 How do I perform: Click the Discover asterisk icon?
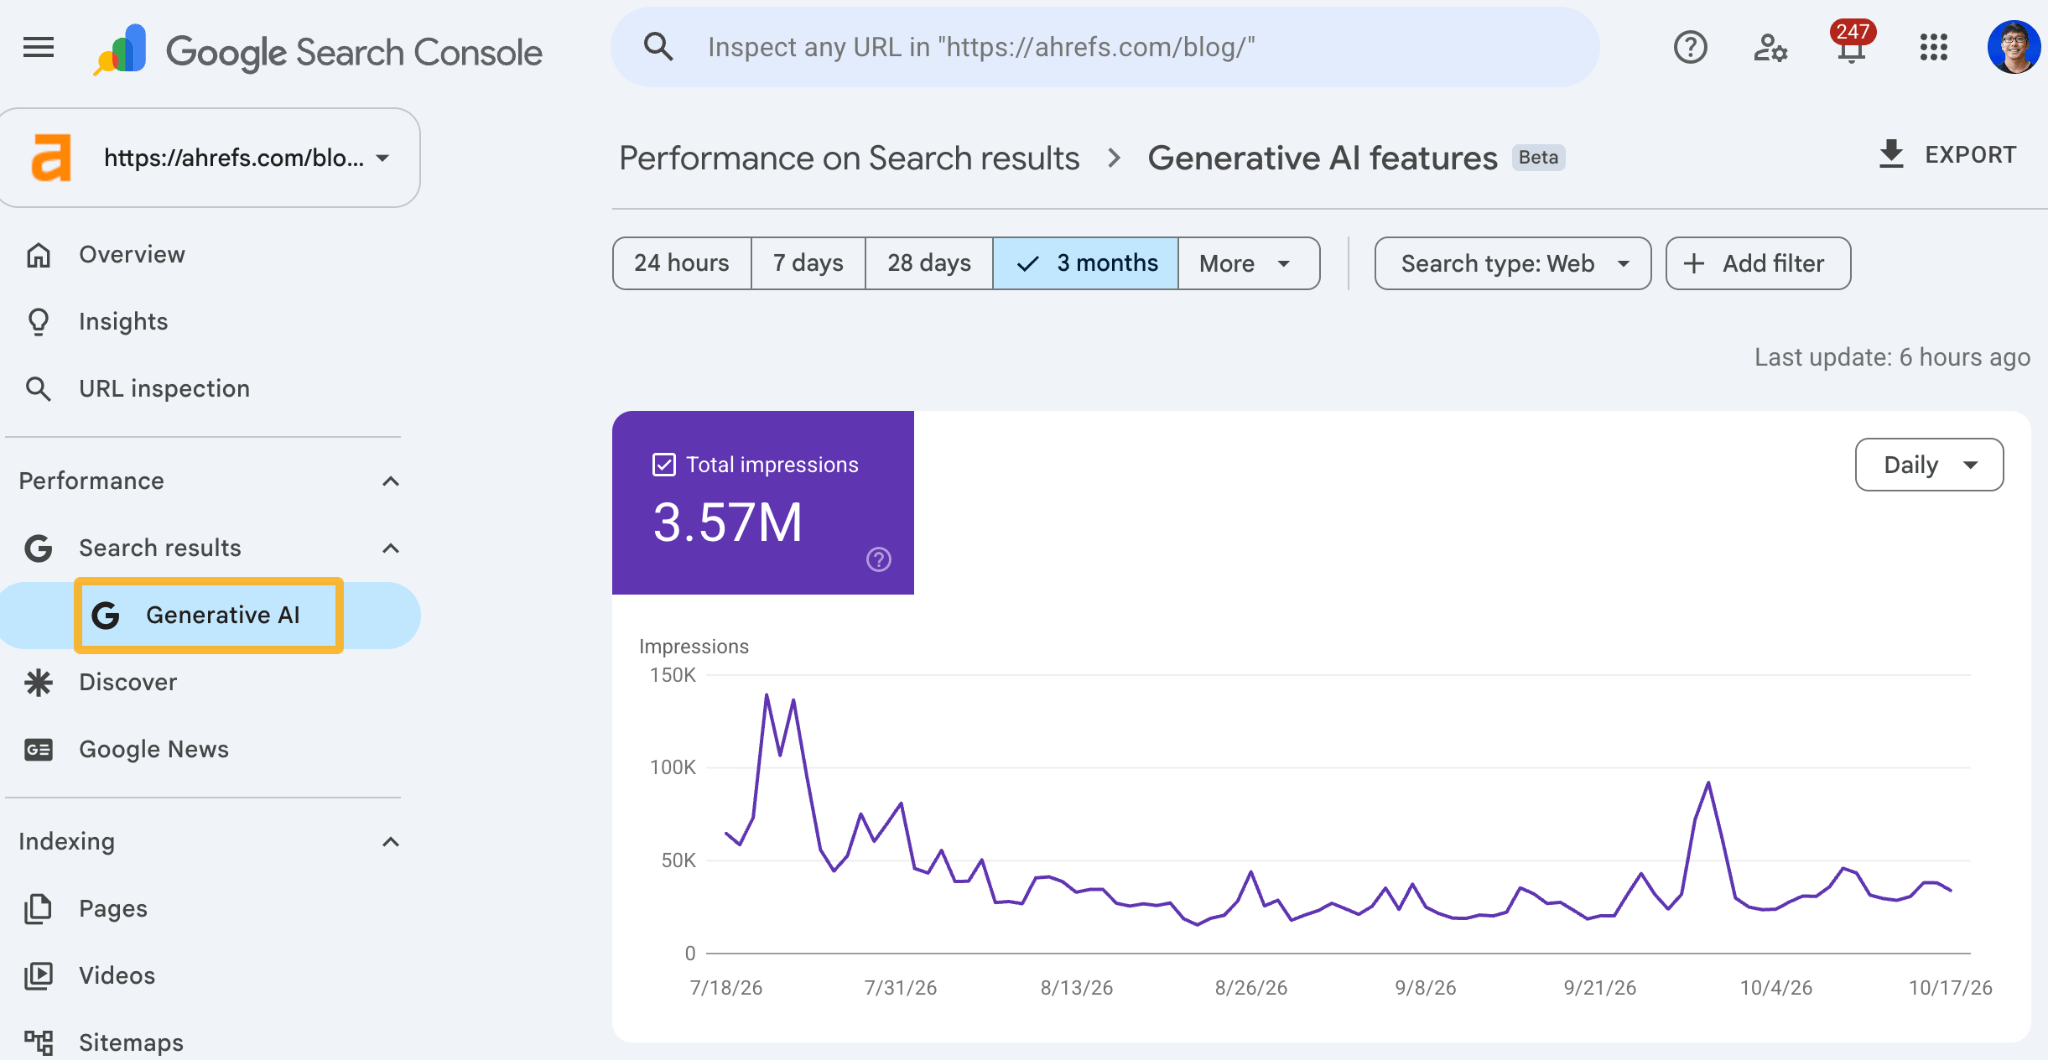[38, 682]
